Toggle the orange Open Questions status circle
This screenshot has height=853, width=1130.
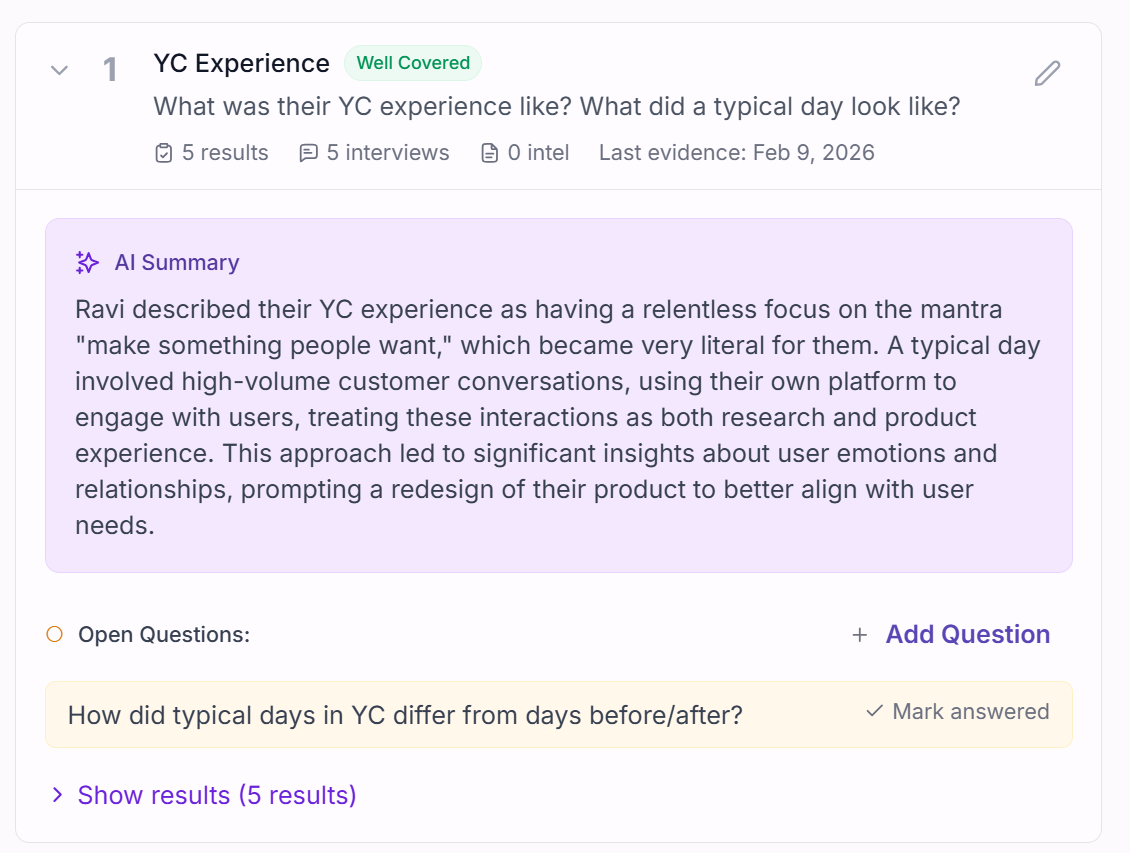click(56, 634)
